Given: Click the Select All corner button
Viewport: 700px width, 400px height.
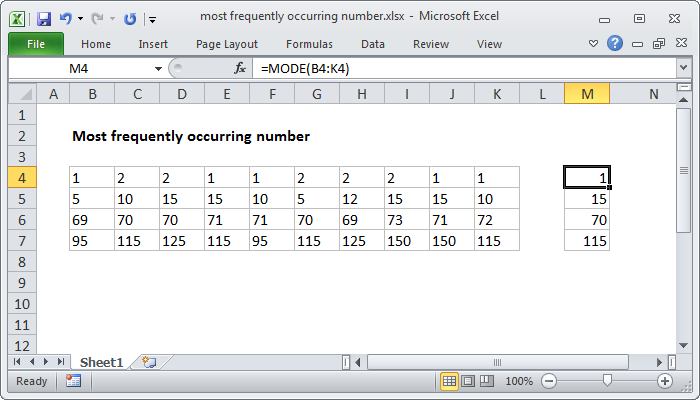Looking at the screenshot, I should pos(23,94).
